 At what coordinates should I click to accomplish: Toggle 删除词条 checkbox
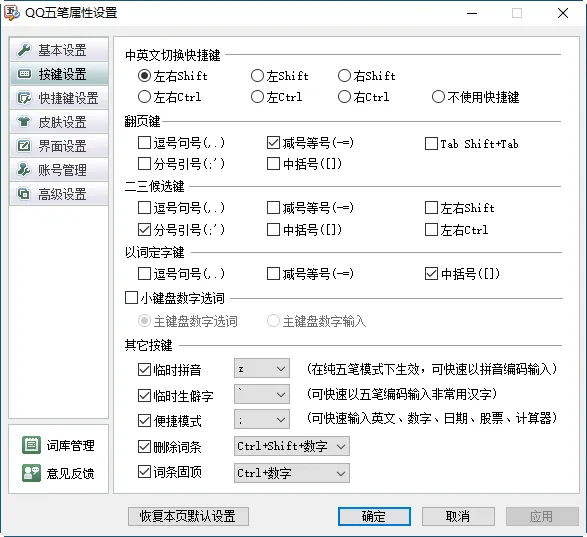[x=145, y=446]
